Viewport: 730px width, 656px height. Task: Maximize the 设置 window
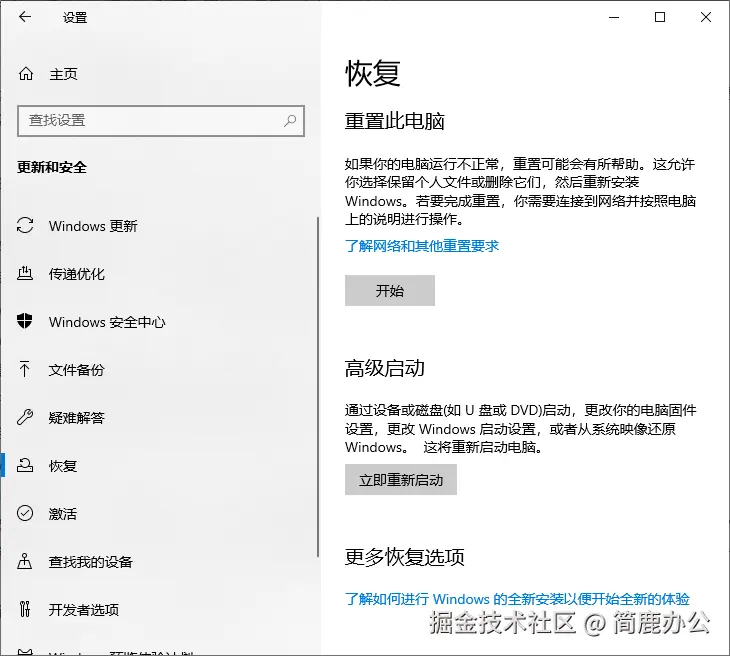coord(660,17)
